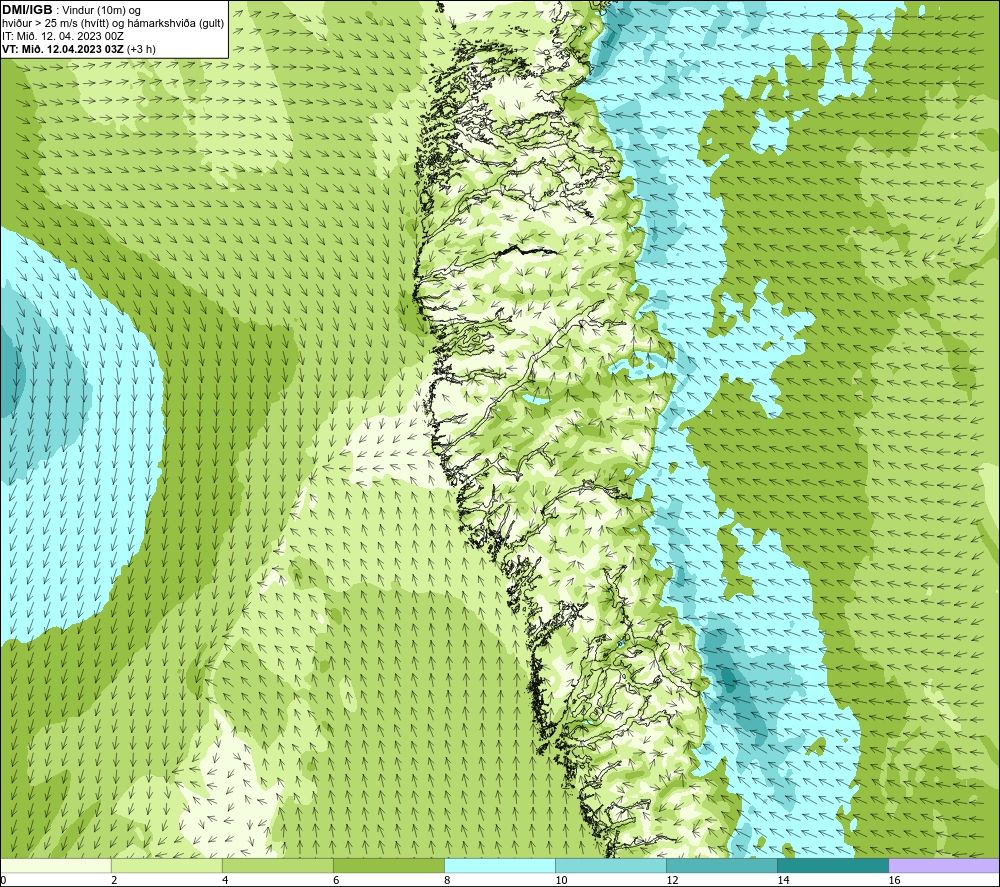The image size is (1000, 887).
Task: Click the scale label '2'
Action: point(114,881)
